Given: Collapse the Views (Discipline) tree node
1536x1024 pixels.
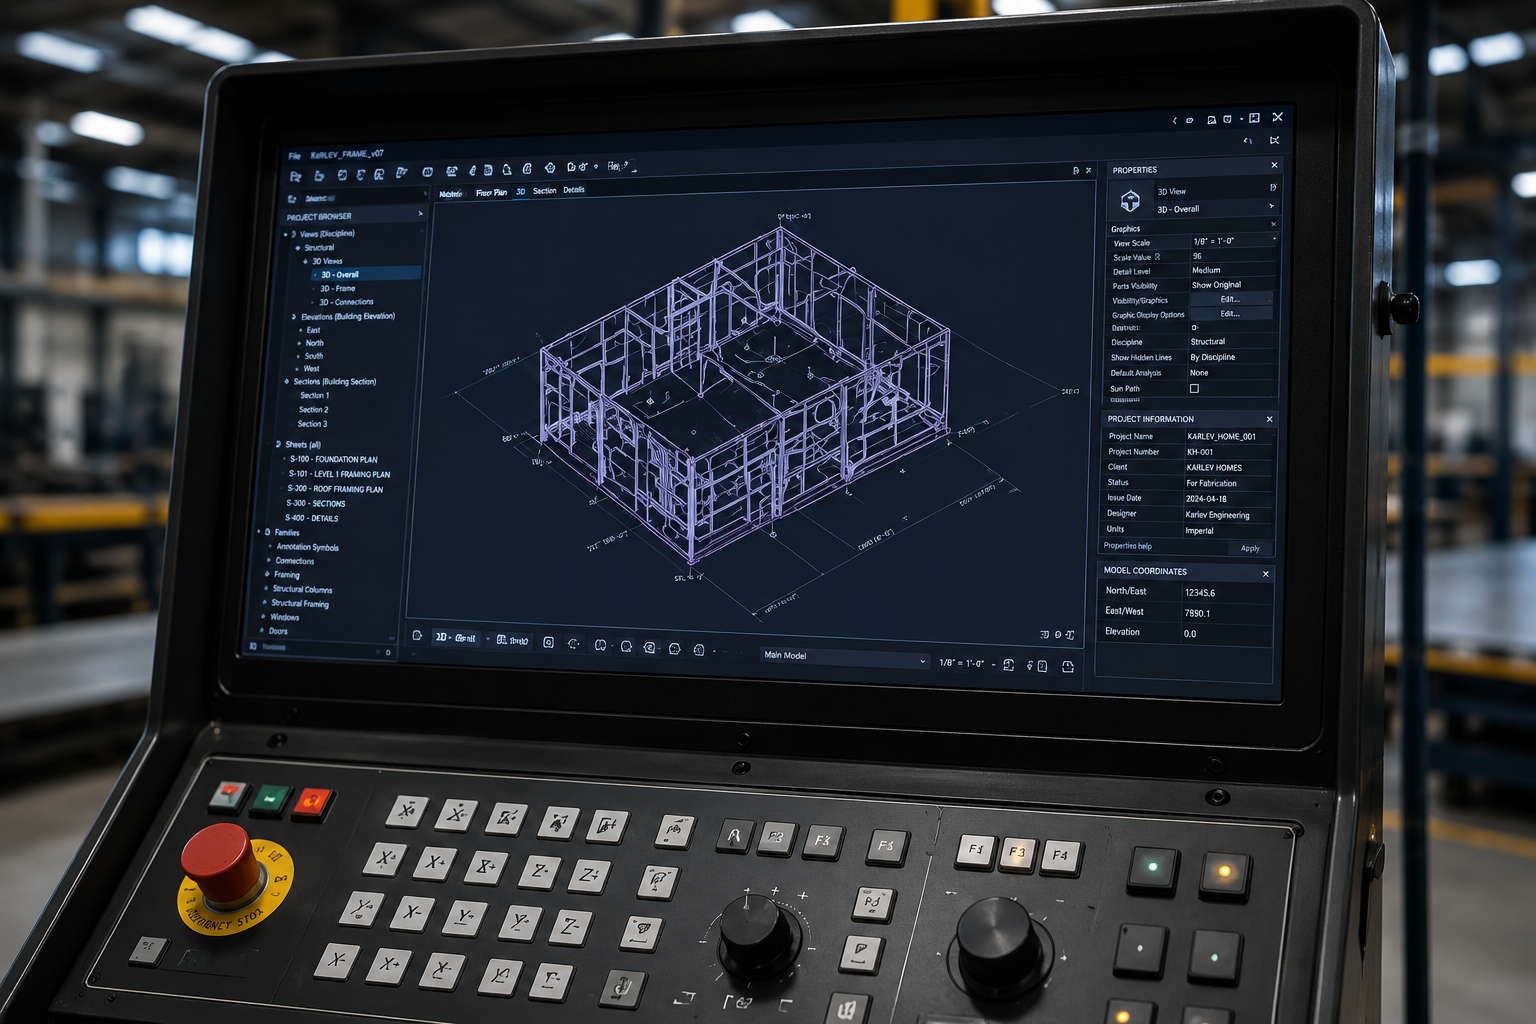Looking at the screenshot, I should coord(285,234).
